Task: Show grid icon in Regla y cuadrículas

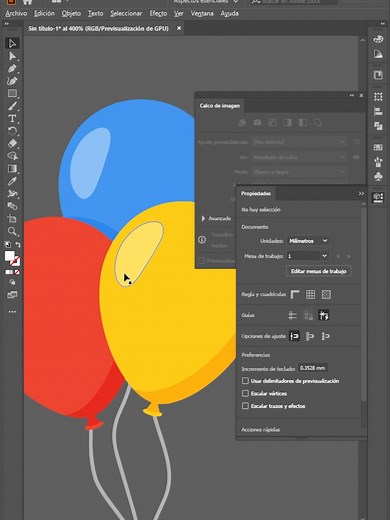Action: (x=310, y=294)
